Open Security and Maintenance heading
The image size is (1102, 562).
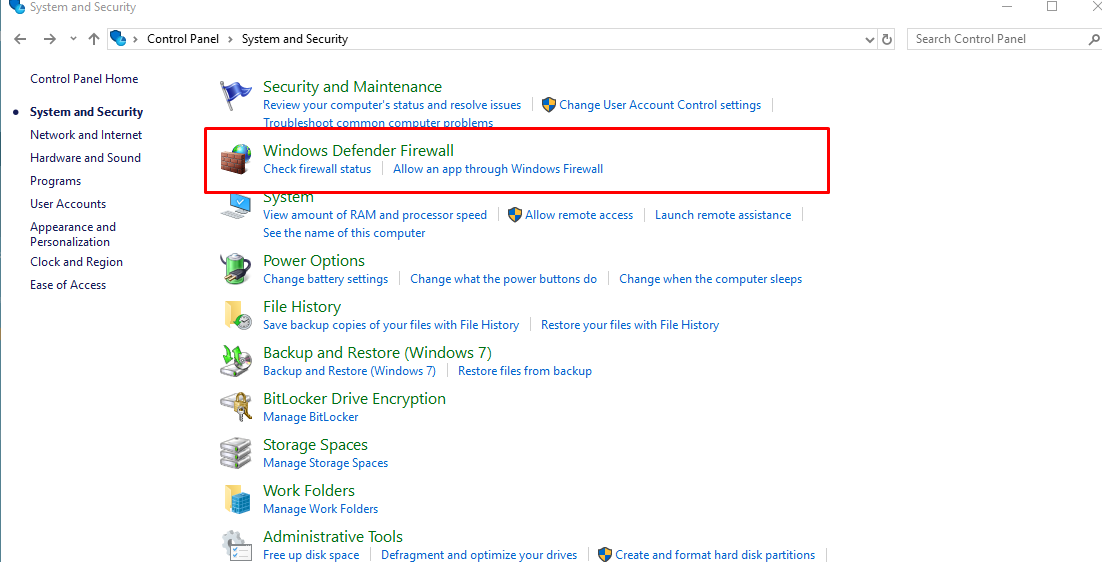[352, 86]
